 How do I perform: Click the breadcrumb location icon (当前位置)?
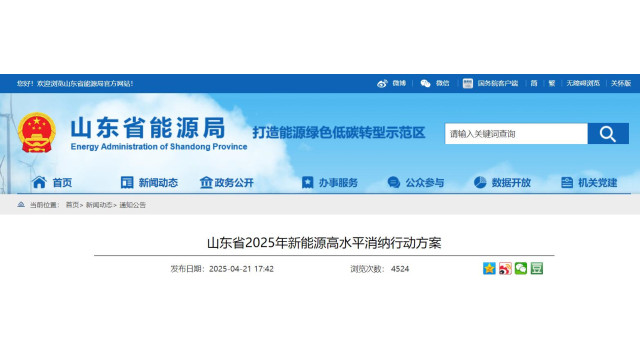point(21,204)
